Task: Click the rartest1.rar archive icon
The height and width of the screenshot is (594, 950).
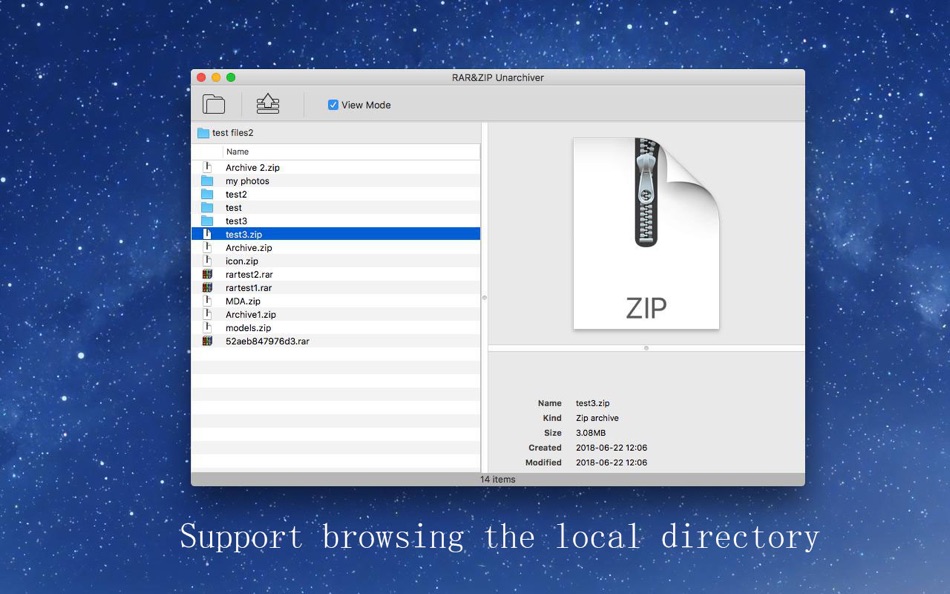Action: [207, 287]
